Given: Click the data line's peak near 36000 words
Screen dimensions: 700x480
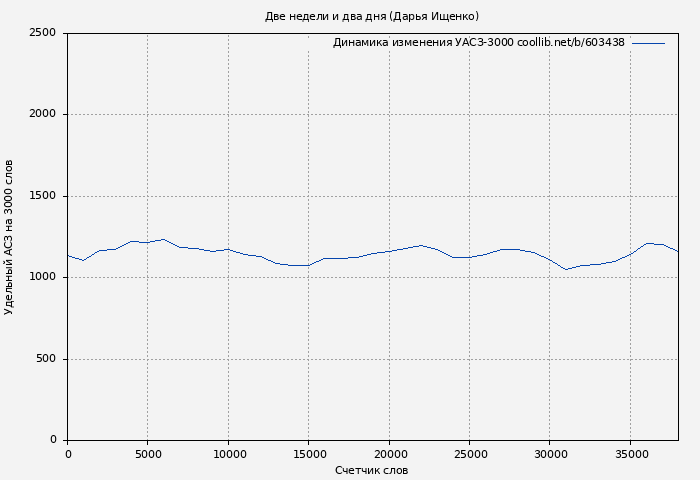Looking at the screenshot, I should point(647,243).
